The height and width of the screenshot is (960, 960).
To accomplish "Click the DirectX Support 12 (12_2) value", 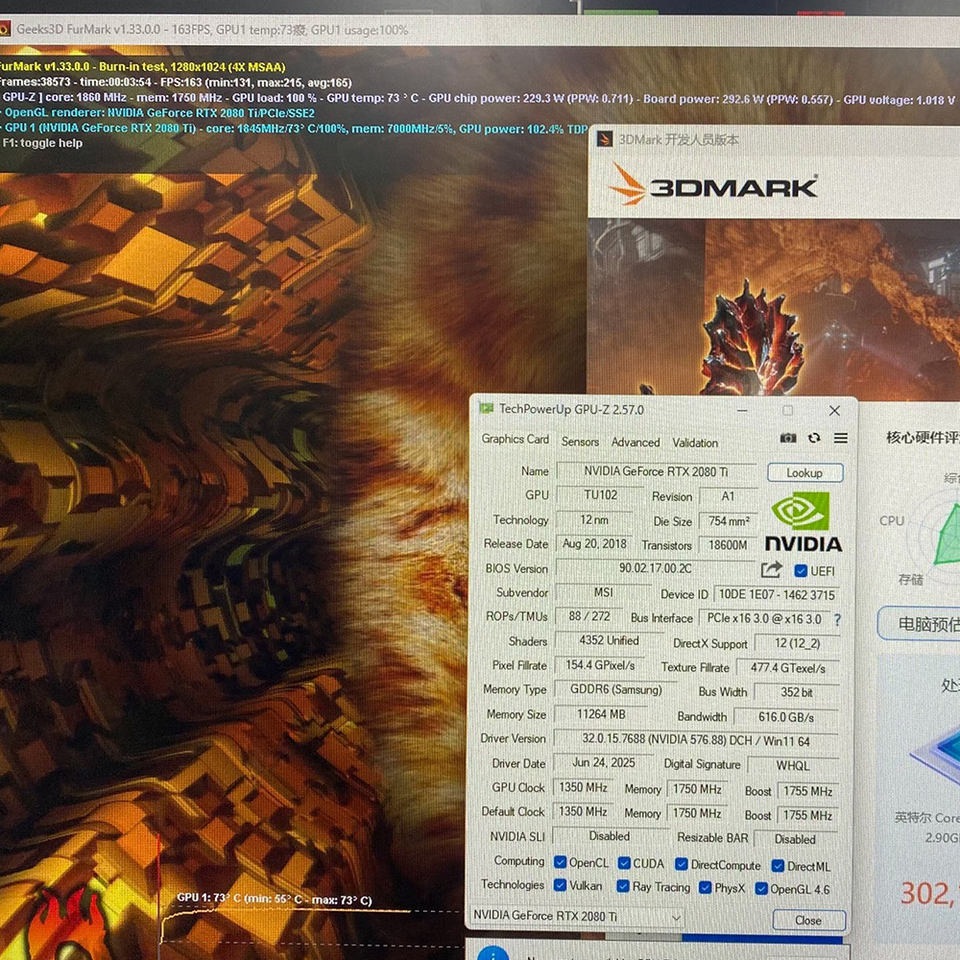I will pyautogui.click(x=797, y=643).
